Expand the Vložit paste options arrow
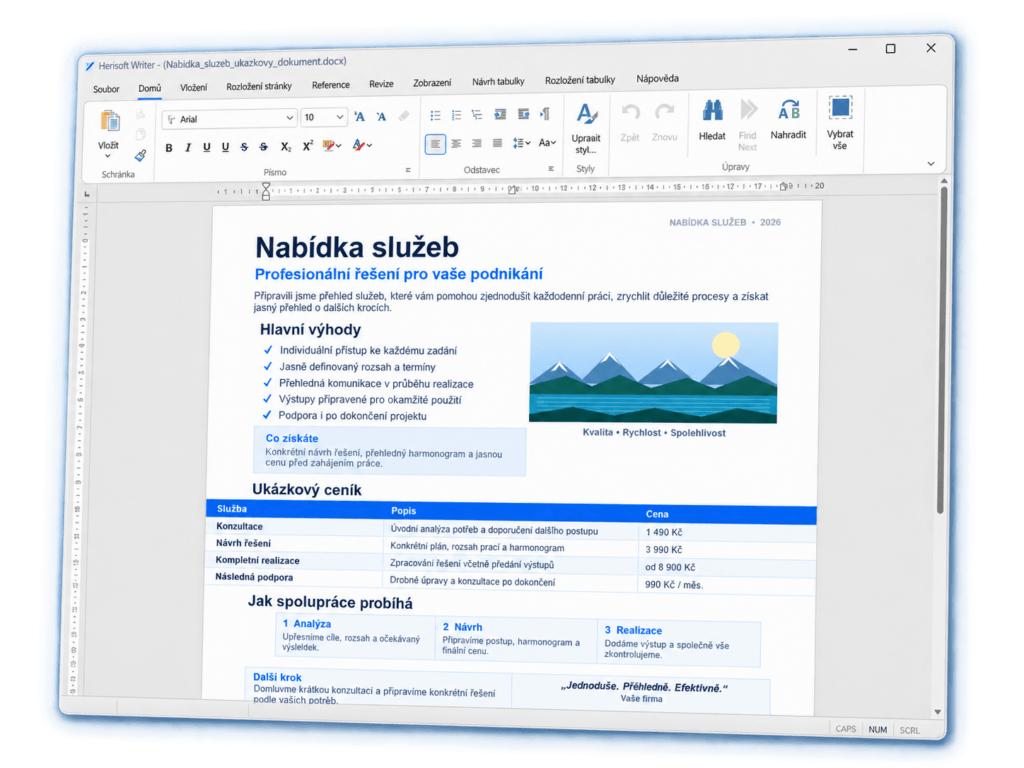Image resolution: width=1024 pixels, height=768 pixels. 108,157
